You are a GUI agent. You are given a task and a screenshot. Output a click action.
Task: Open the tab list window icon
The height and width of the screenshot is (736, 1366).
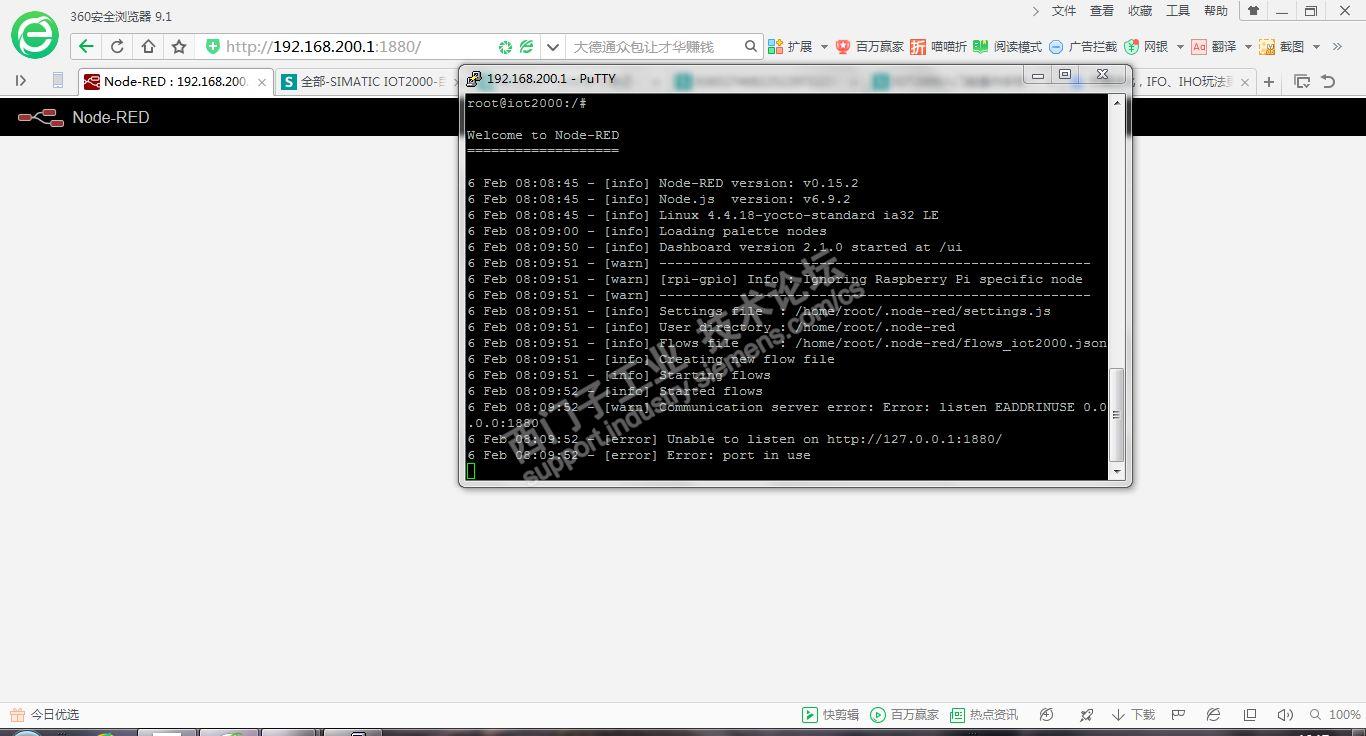pos(1302,82)
